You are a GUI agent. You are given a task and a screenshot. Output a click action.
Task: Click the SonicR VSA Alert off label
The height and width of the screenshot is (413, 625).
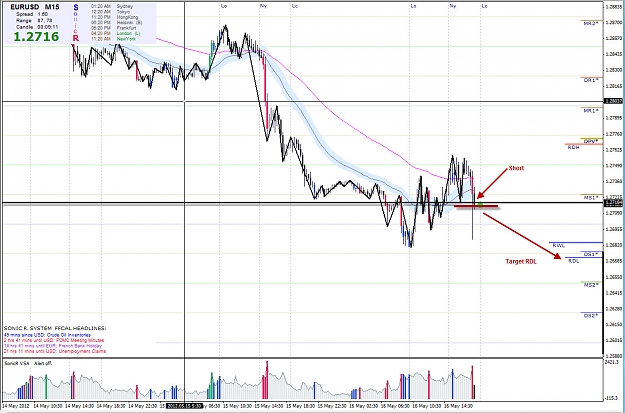pyautogui.click(x=28, y=363)
